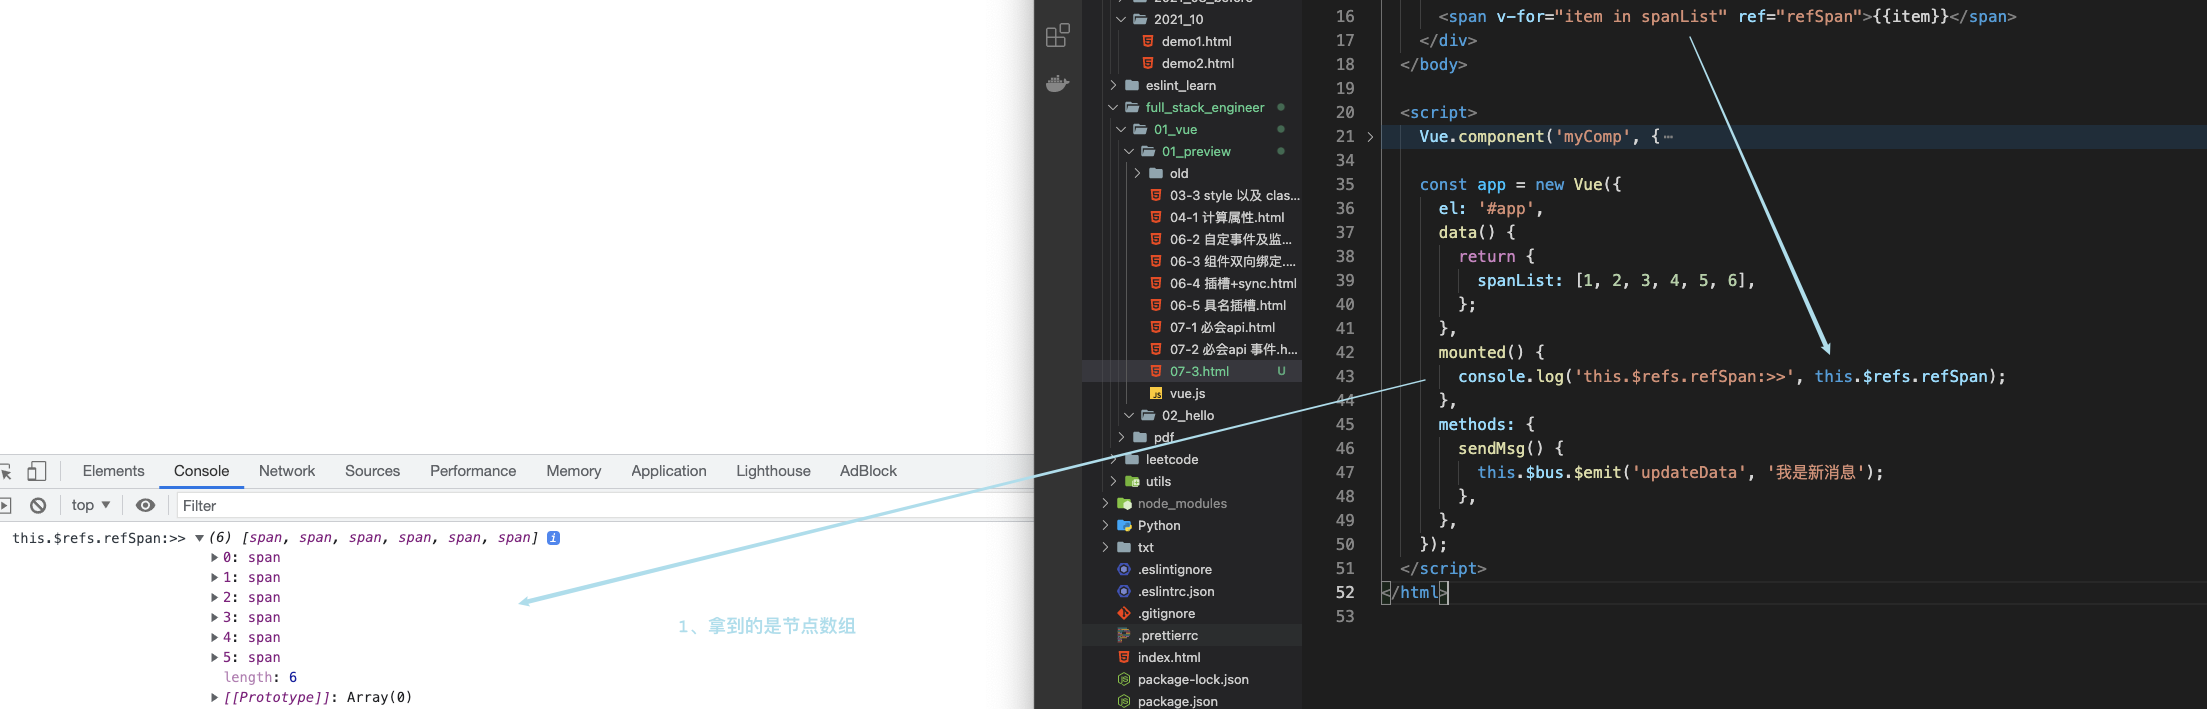Expand console entry 0: span
The height and width of the screenshot is (709, 2207).
215,558
